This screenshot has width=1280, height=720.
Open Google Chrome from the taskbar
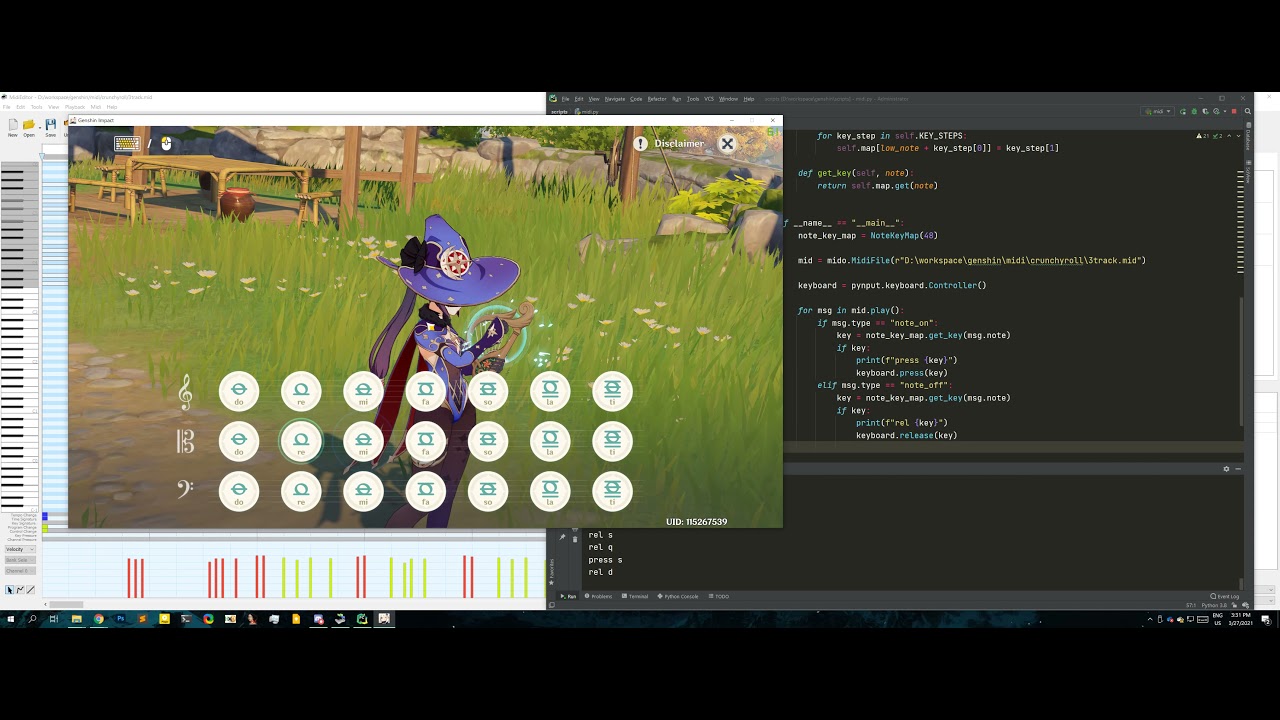tap(98, 619)
